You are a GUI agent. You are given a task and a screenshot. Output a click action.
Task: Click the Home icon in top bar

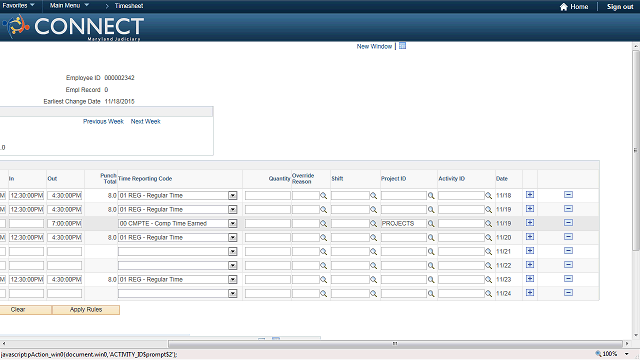coord(564,7)
